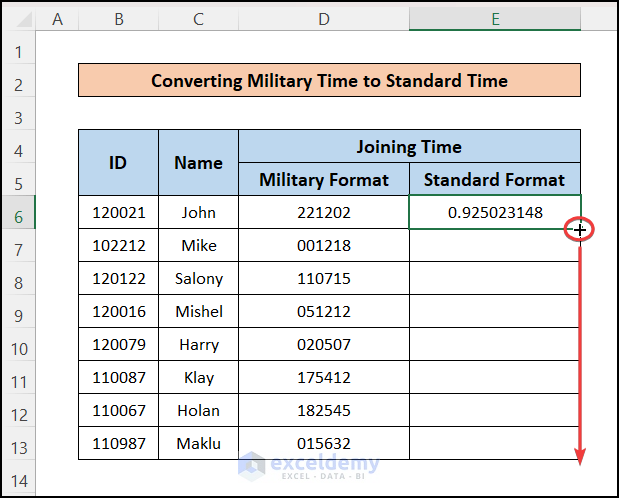
Task: Select name cell Holan
Action: (x=198, y=410)
